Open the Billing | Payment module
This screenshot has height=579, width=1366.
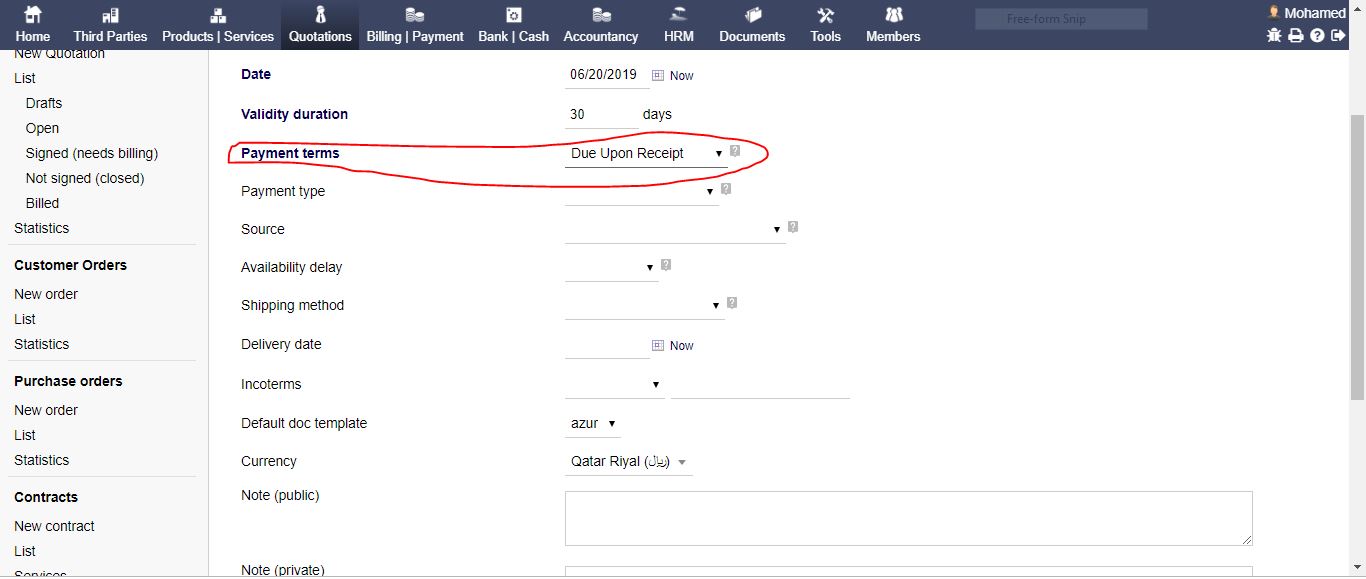pyautogui.click(x=415, y=25)
